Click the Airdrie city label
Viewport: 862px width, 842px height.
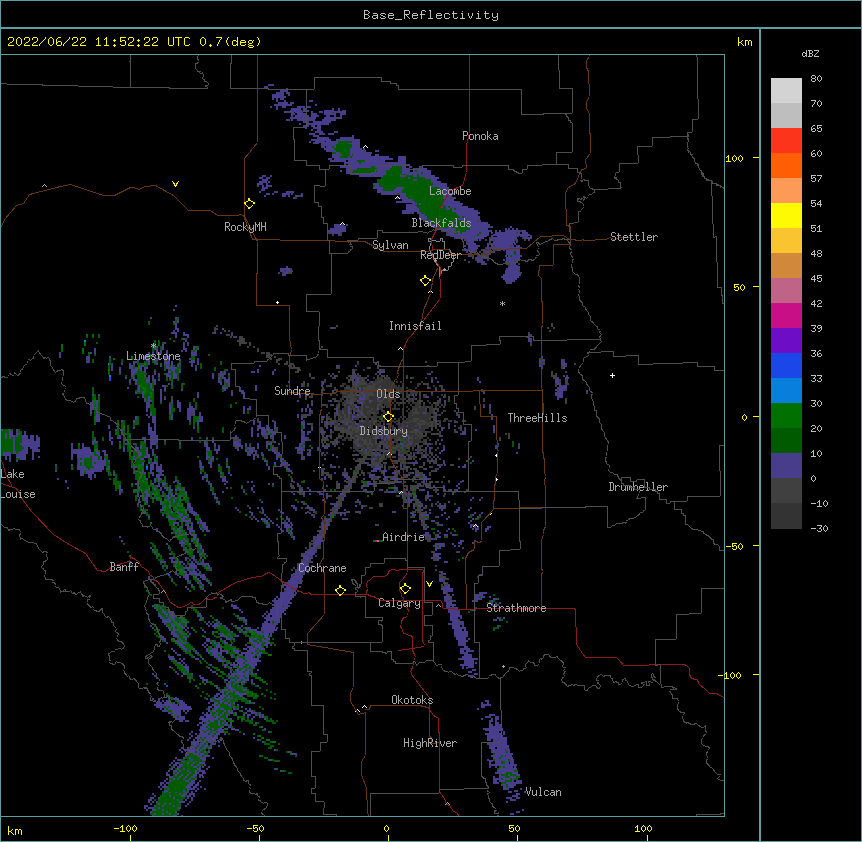pyautogui.click(x=404, y=537)
